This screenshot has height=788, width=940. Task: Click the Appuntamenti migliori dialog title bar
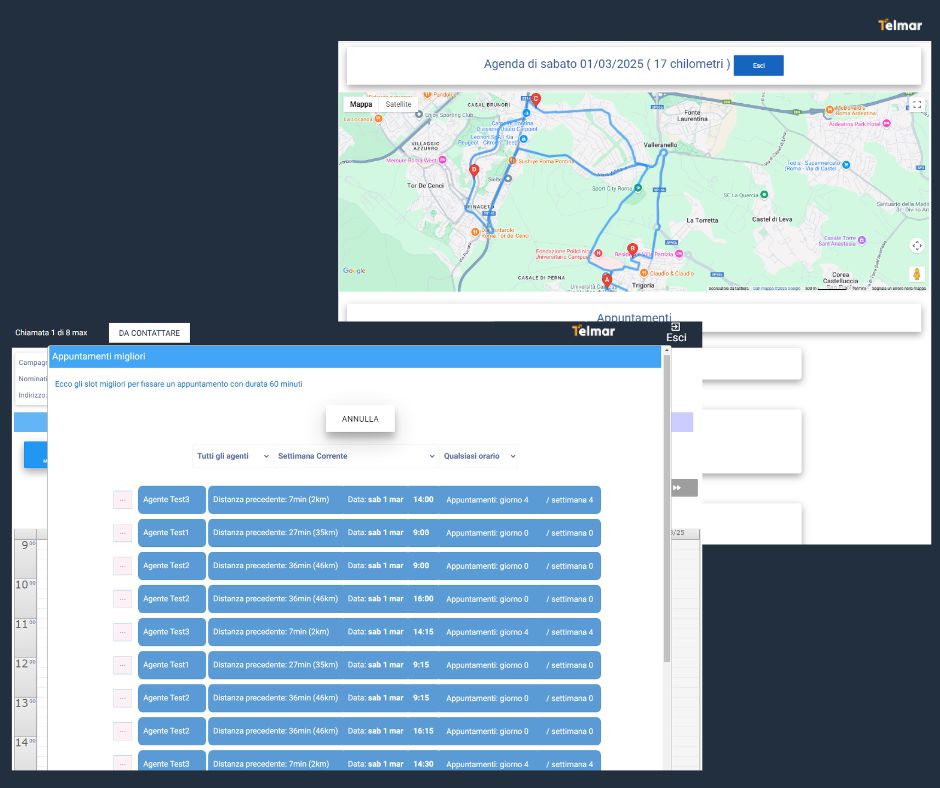click(x=355, y=356)
